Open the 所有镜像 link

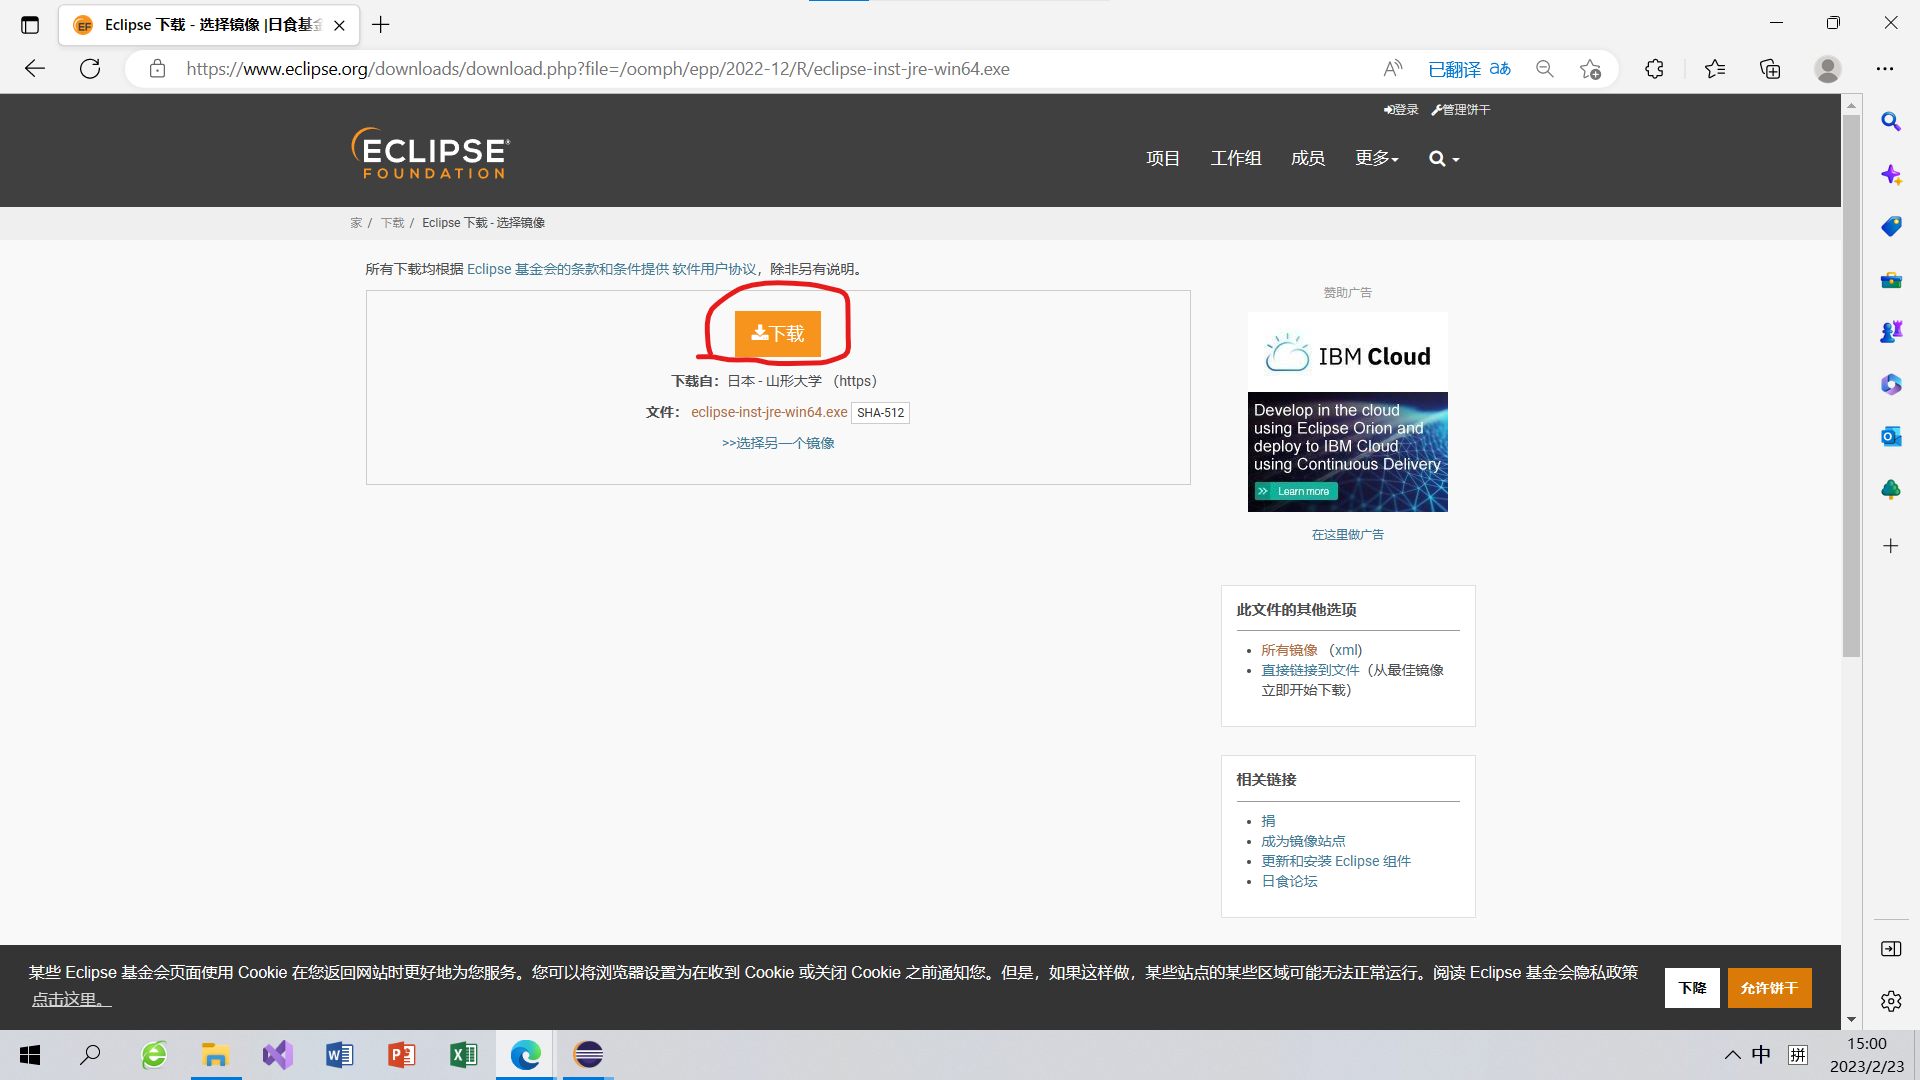click(1289, 650)
